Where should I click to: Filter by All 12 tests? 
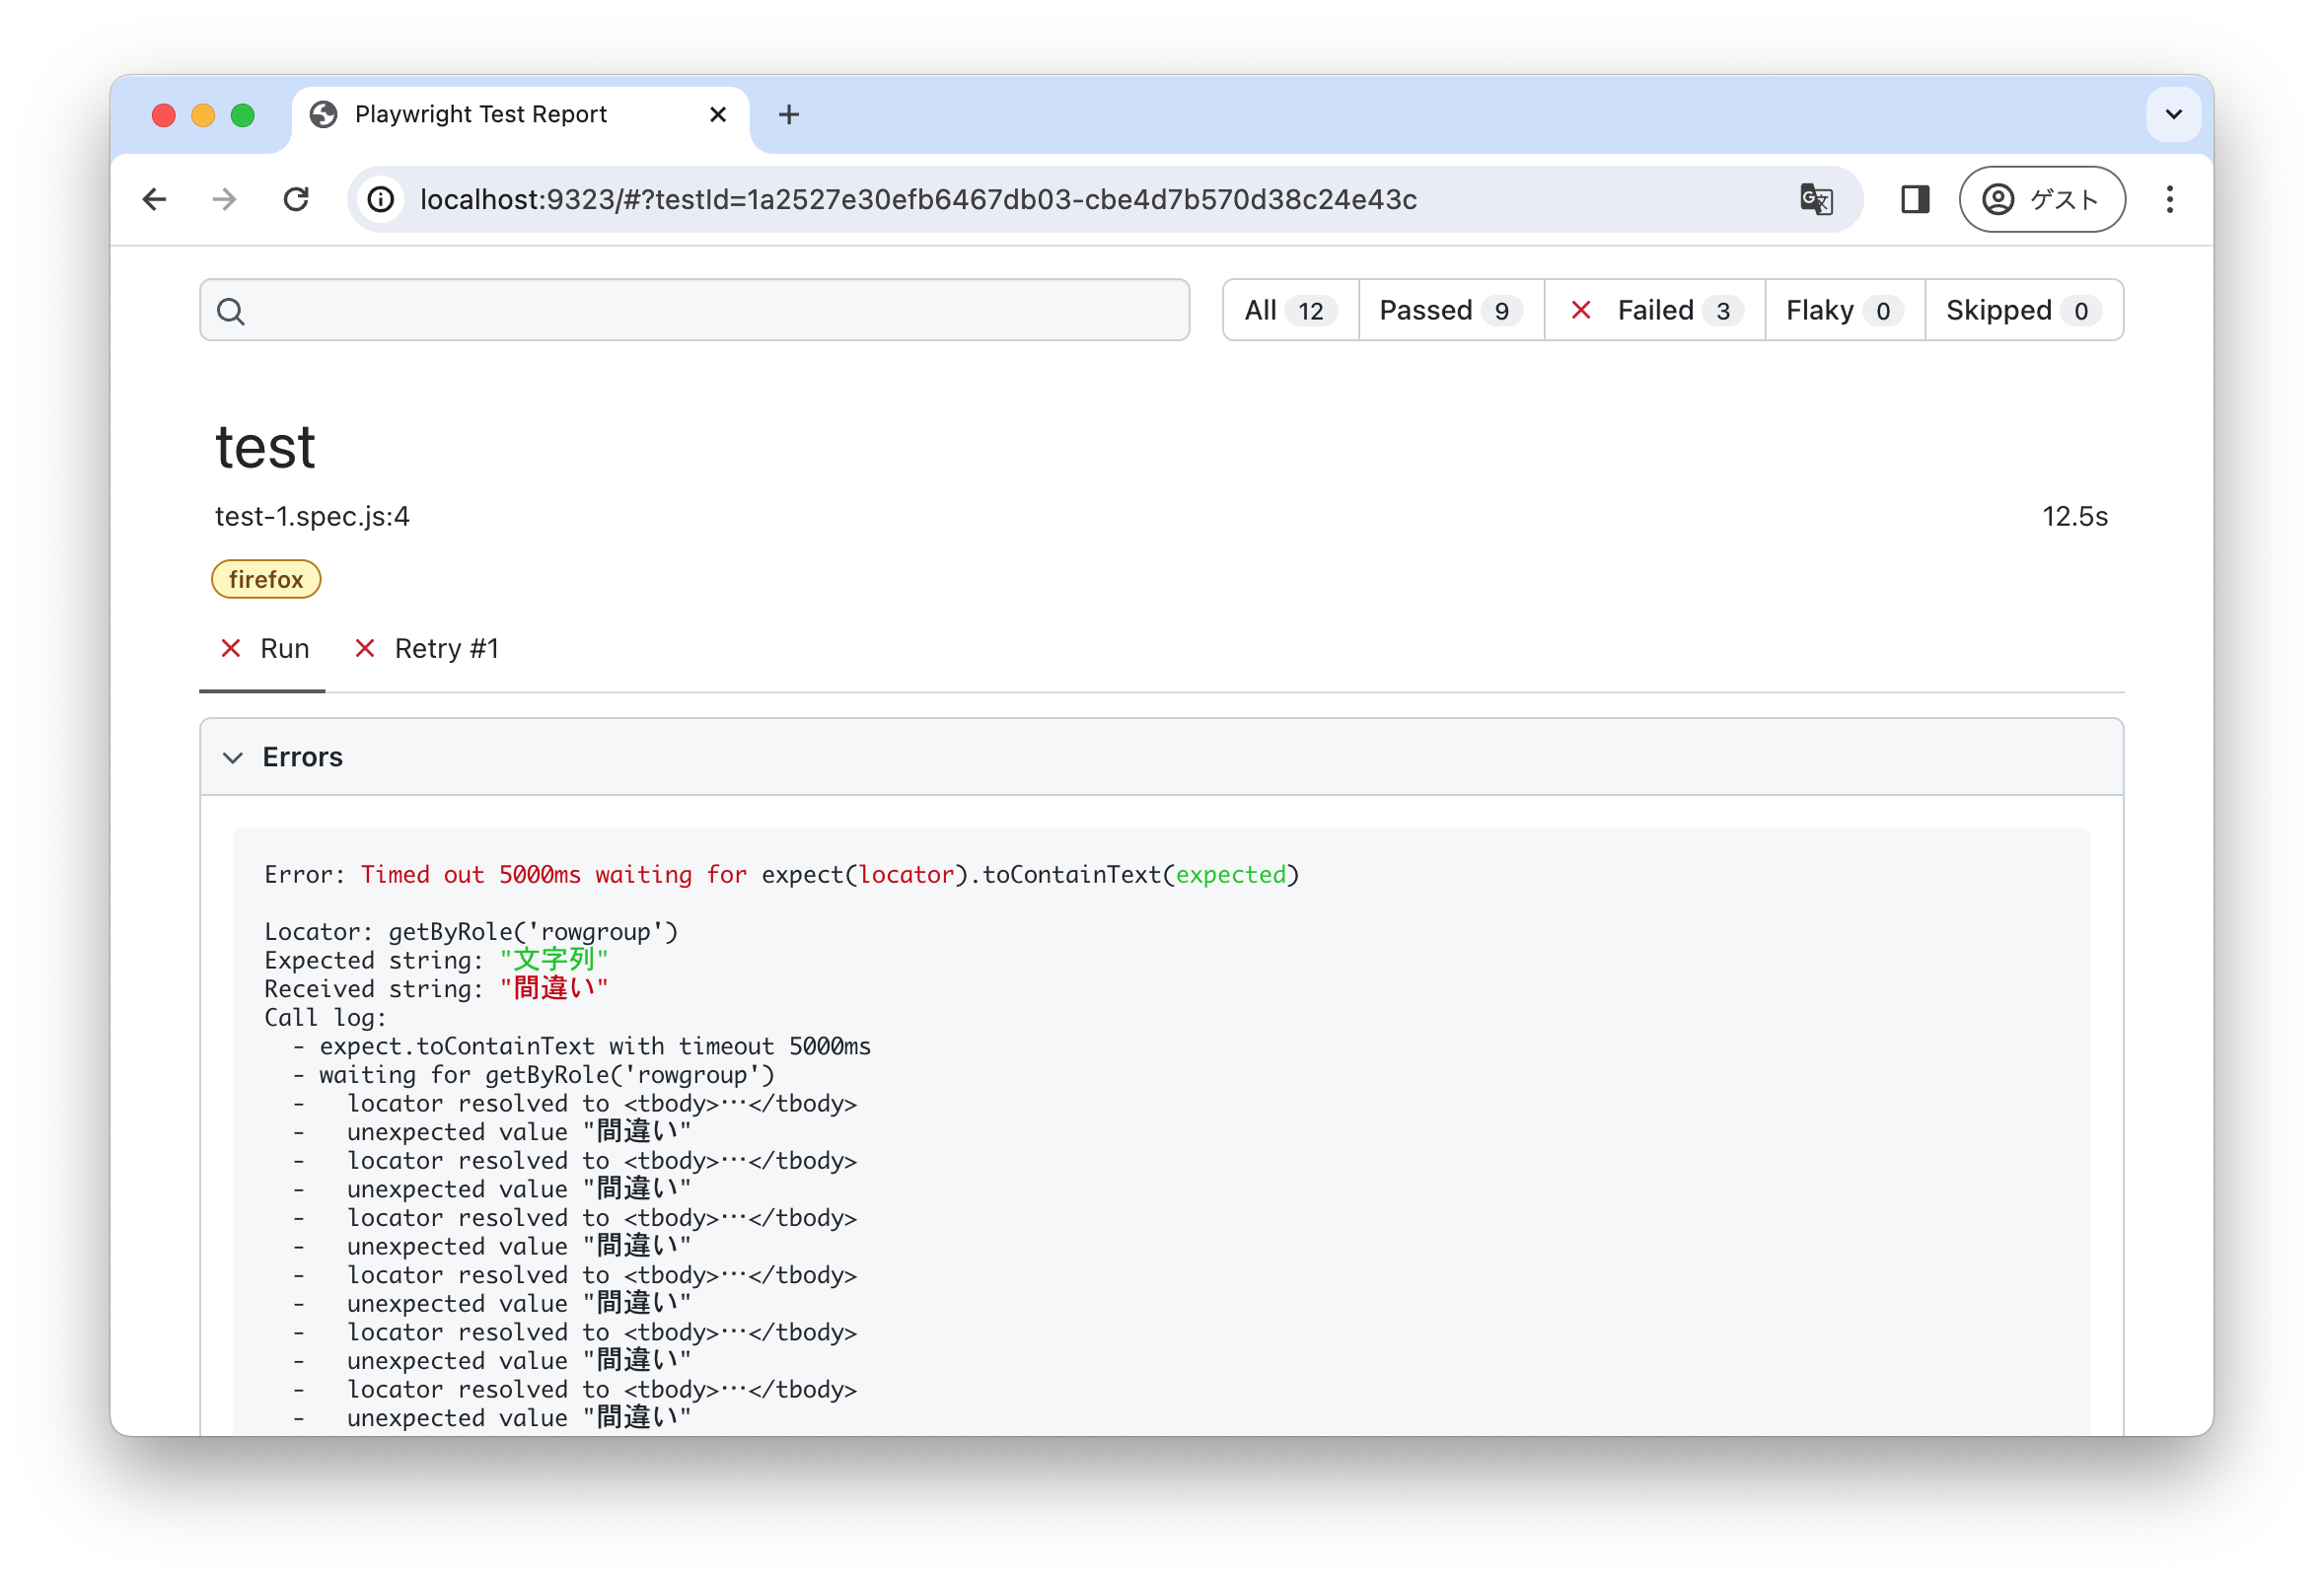[1289, 310]
